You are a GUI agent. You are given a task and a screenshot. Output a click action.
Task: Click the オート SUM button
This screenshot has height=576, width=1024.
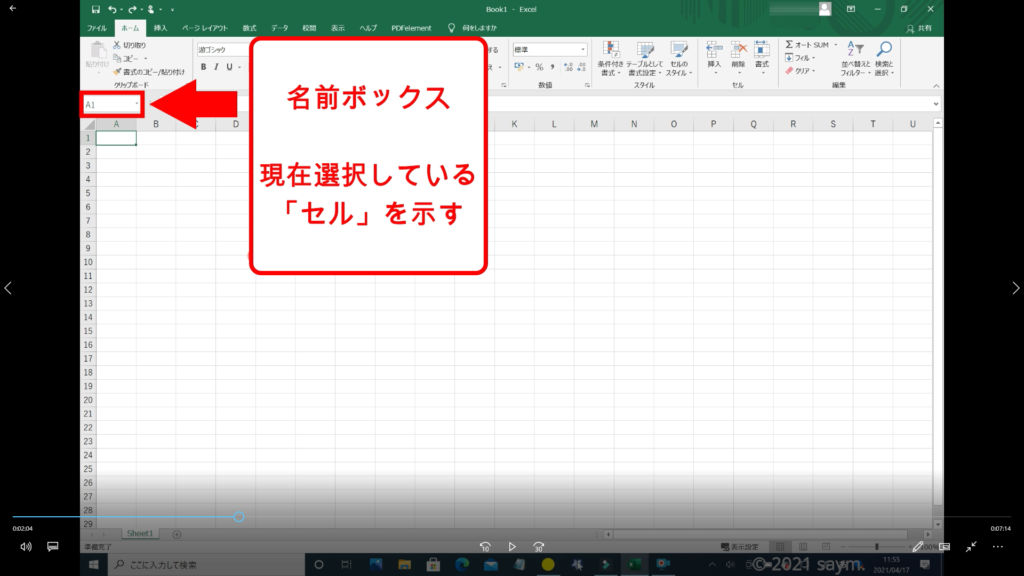pyautogui.click(x=808, y=45)
